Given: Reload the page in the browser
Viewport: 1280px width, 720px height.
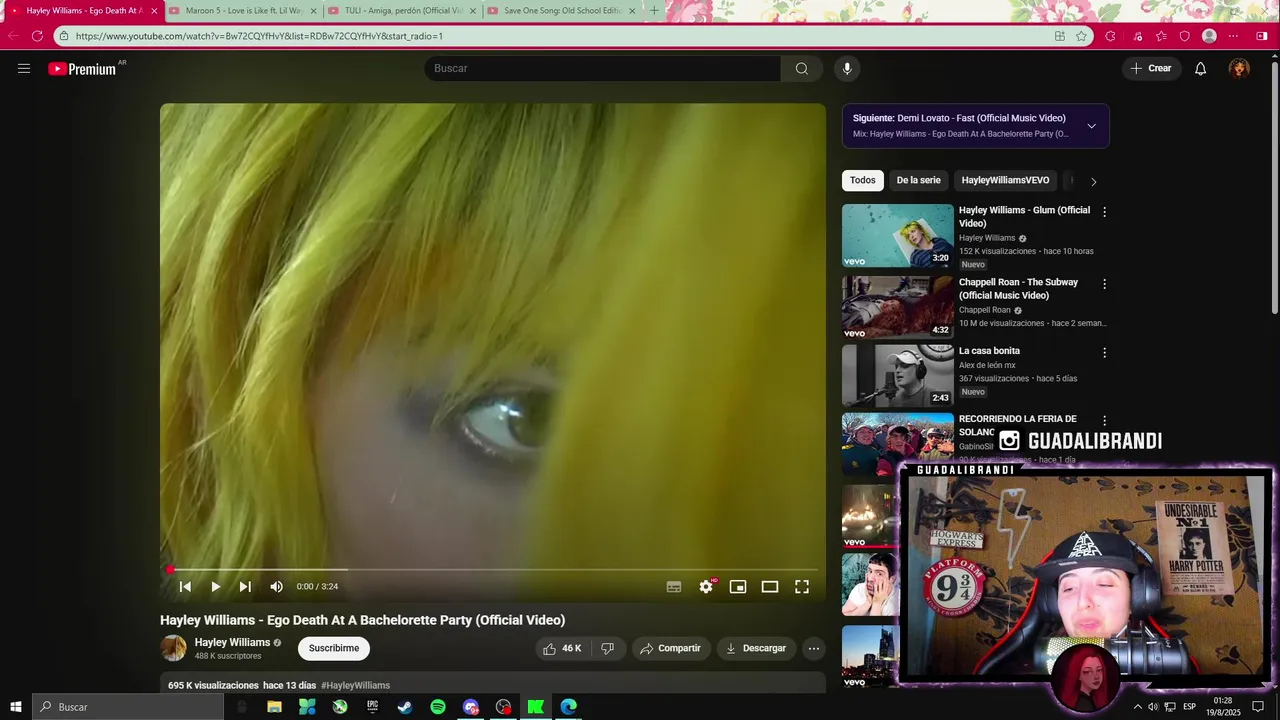Looking at the screenshot, I should coord(37,36).
